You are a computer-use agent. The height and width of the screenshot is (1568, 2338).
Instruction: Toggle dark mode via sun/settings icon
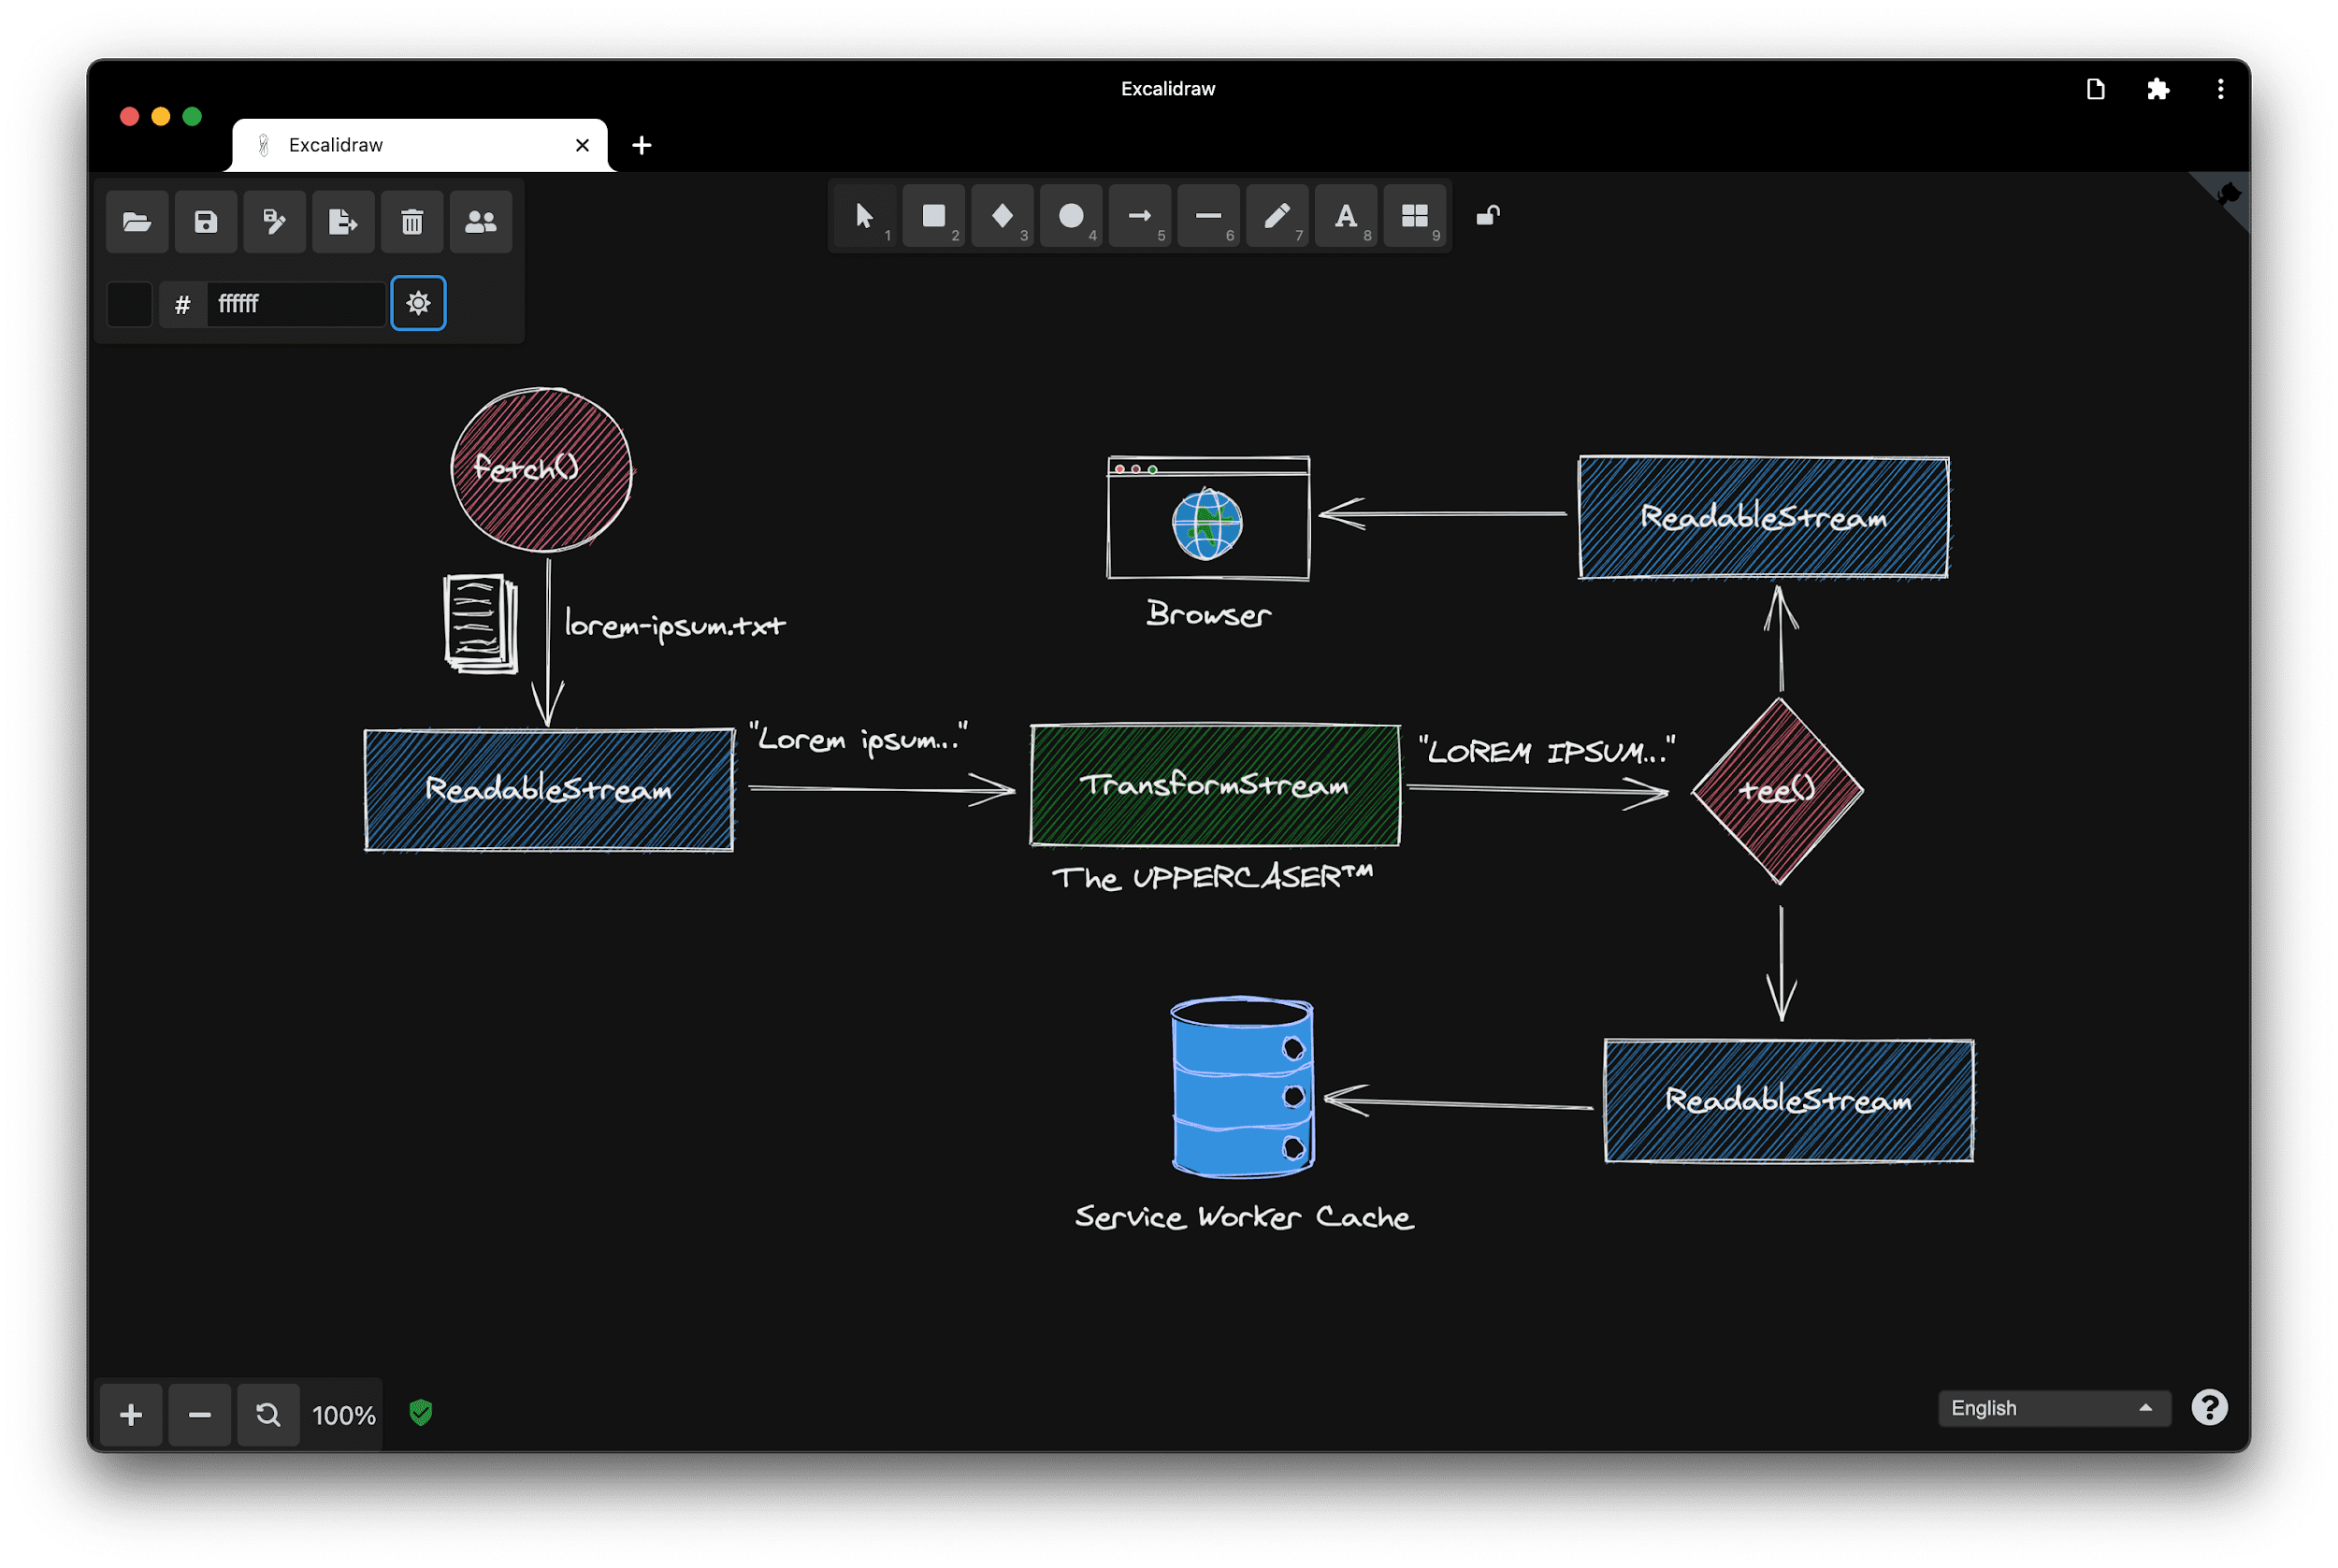(x=418, y=301)
